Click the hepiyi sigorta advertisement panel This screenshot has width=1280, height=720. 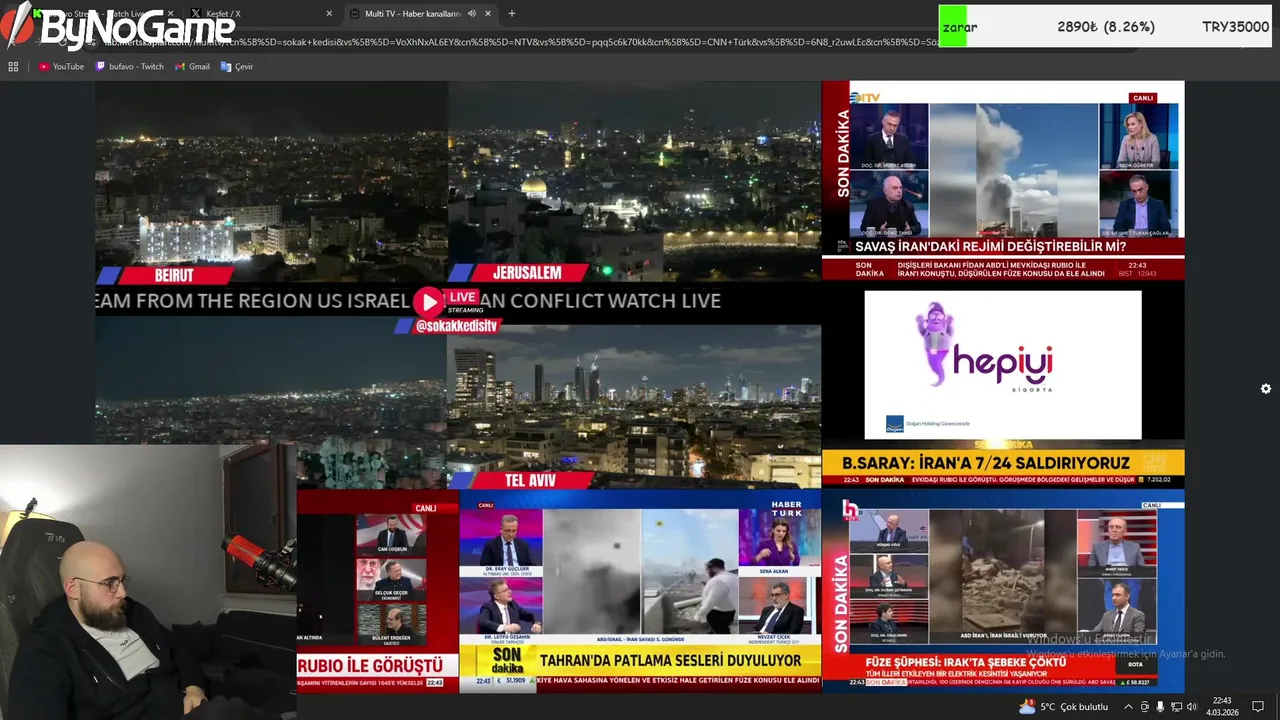pos(1003,365)
